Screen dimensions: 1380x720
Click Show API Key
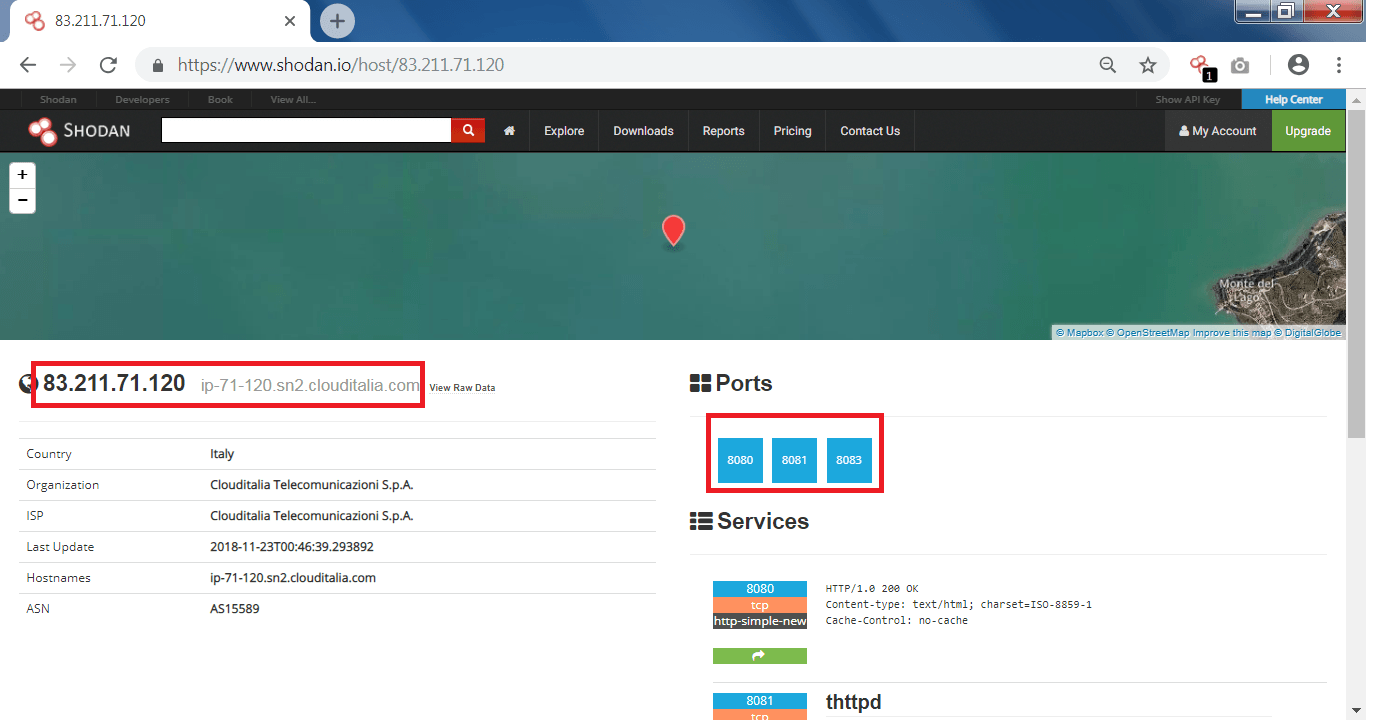[1188, 99]
